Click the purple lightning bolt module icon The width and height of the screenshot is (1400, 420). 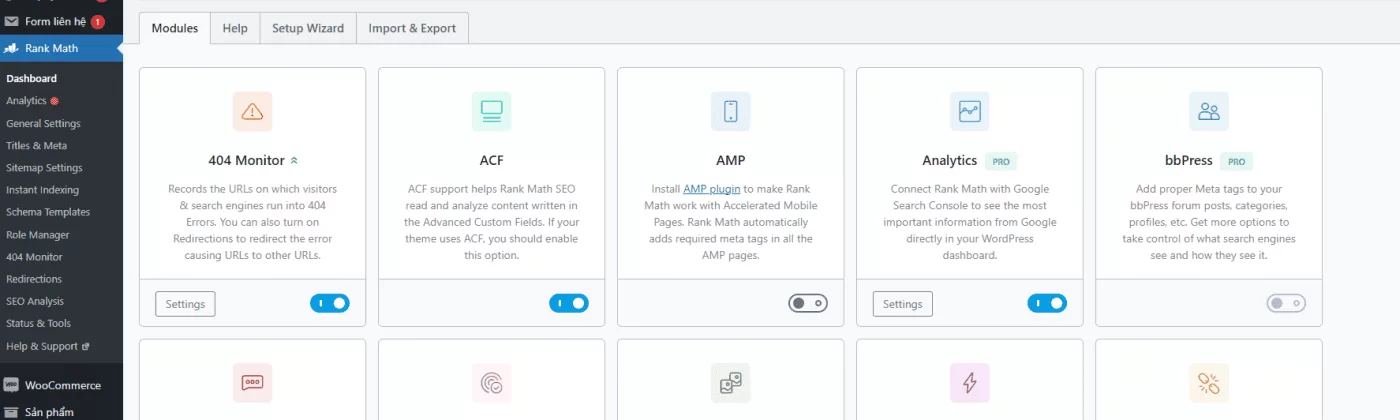pyautogui.click(x=969, y=383)
